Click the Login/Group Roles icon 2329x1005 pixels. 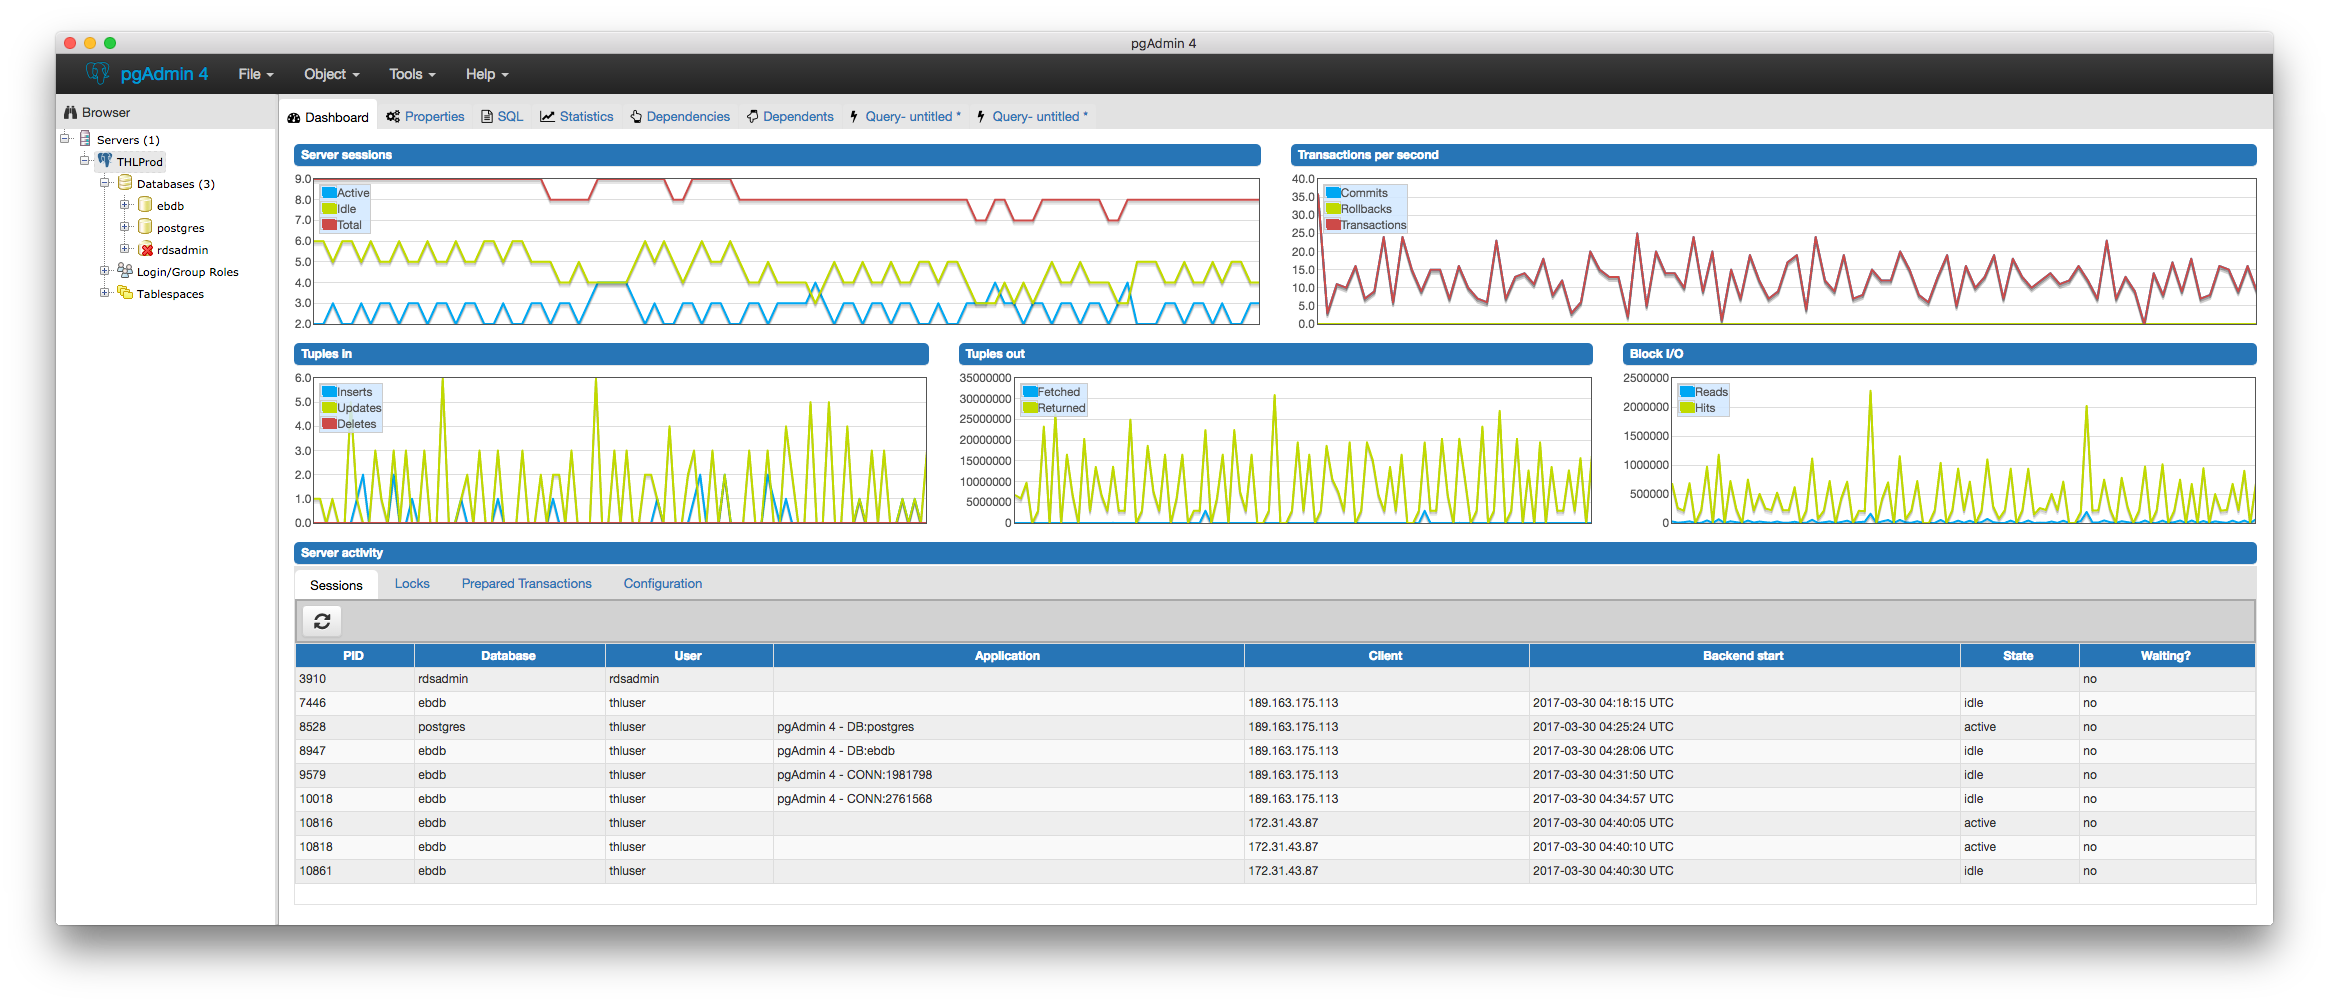pyautogui.click(x=125, y=271)
